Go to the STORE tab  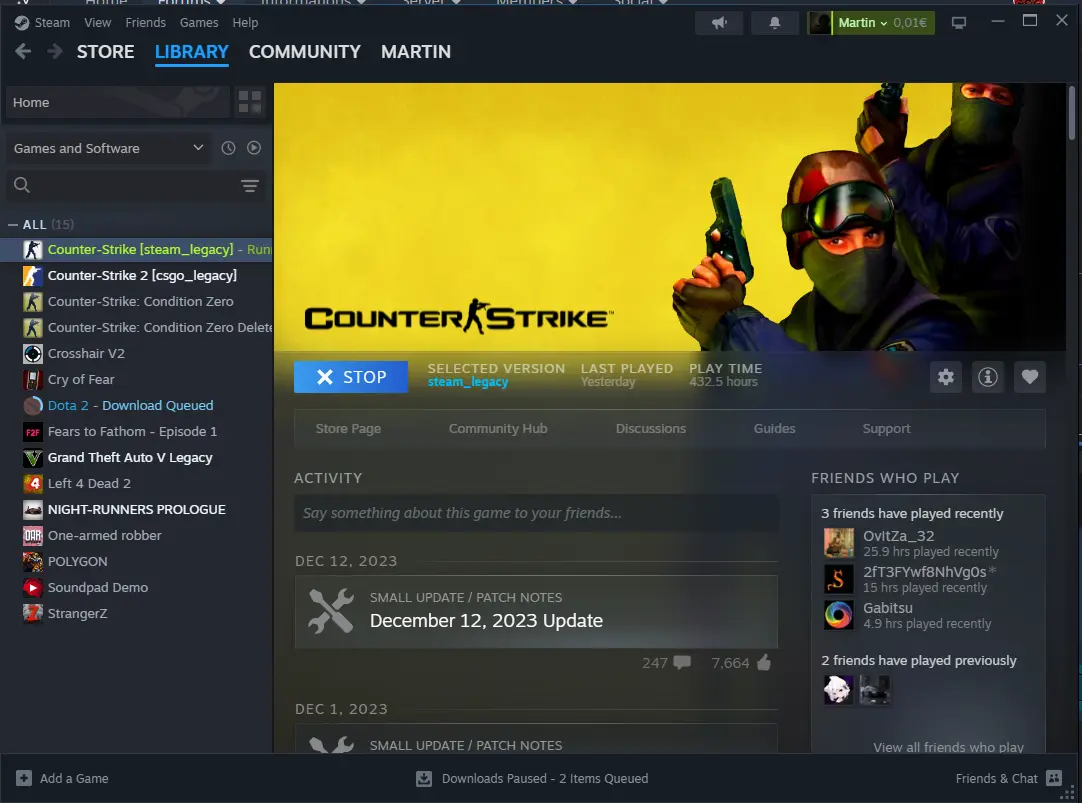pyautogui.click(x=106, y=52)
